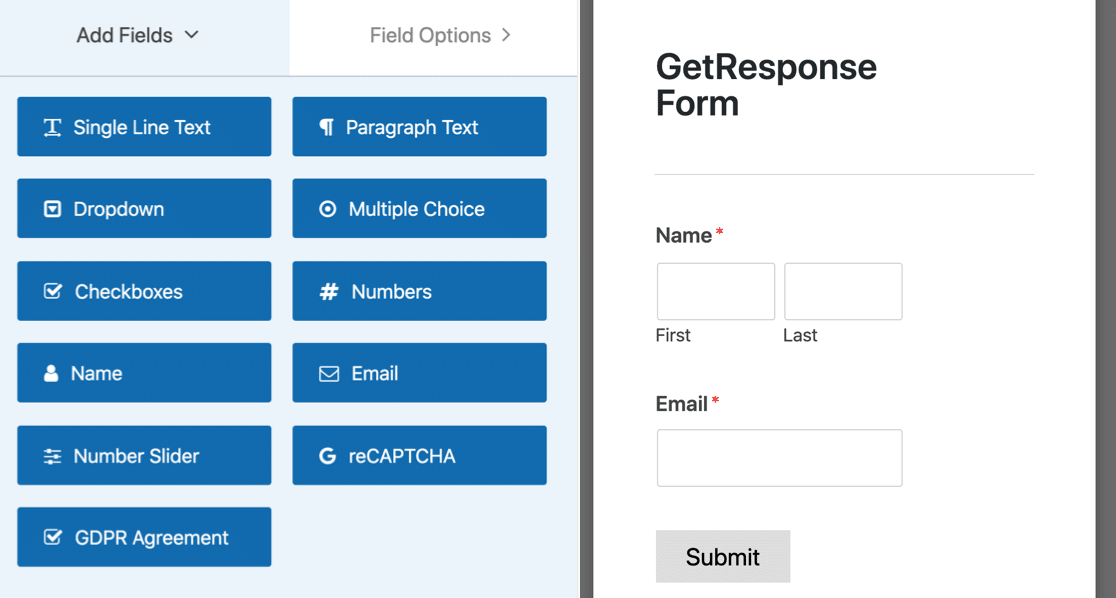
Task: Add a GDPR Agreement field
Action: 144,538
